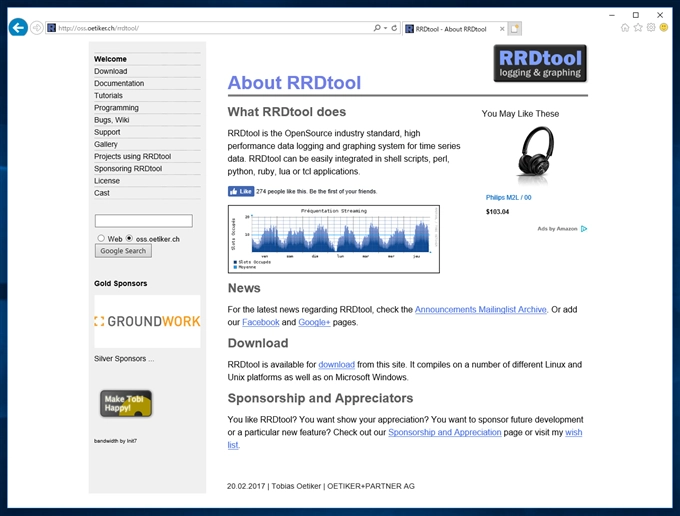The width and height of the screenshot is (680, 516).
Task: Click the forward navigation arrow
Action: click(x=37, y=28)
